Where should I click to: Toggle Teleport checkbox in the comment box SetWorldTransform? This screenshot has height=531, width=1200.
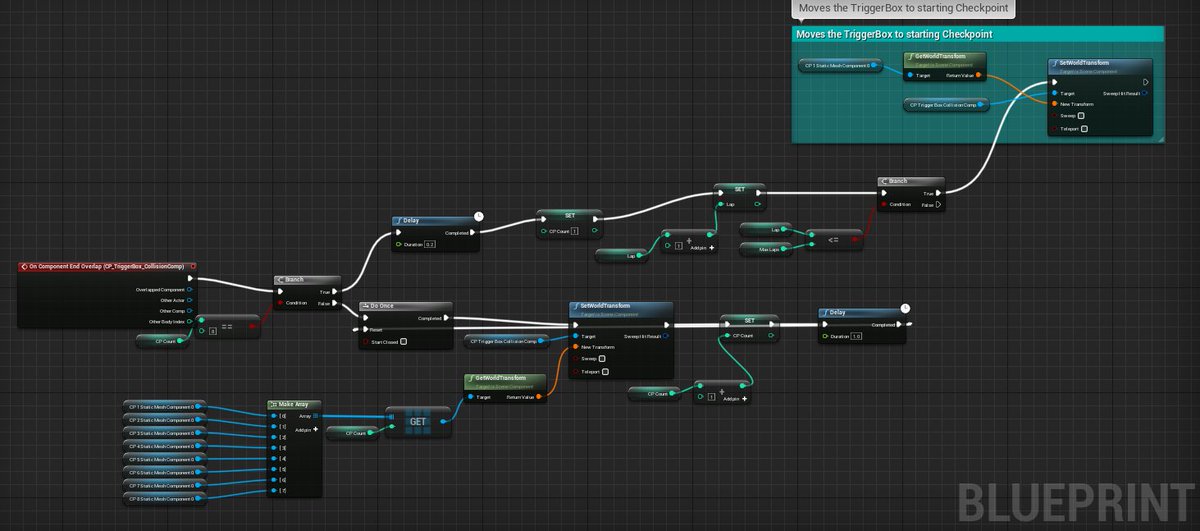(x=1085, y=128)
